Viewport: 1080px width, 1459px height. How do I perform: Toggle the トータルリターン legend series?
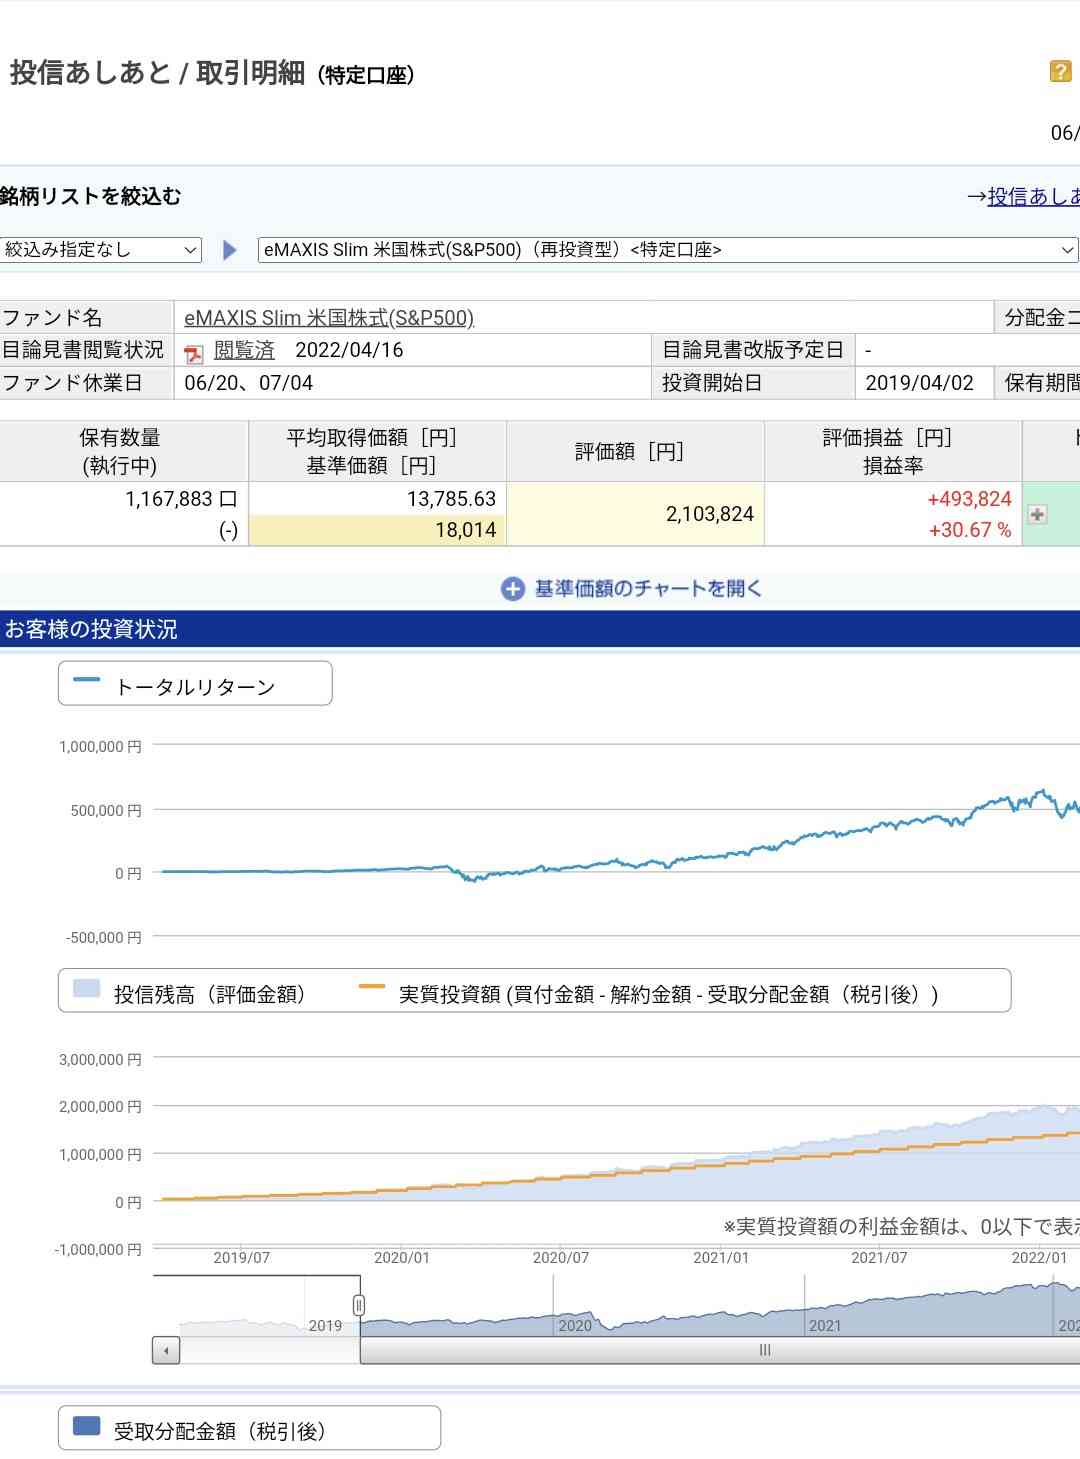[x=195, y=684]
